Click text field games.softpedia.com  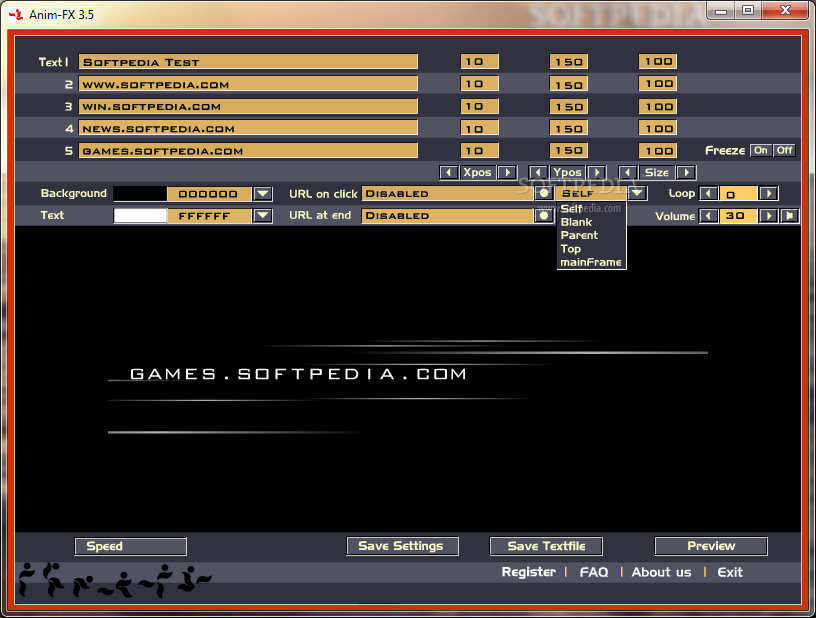(248, 151)
